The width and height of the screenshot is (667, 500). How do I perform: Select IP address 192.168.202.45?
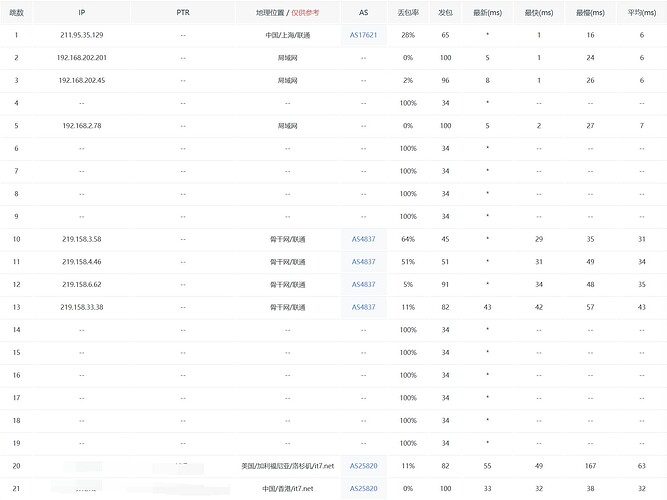click(82, 80)
